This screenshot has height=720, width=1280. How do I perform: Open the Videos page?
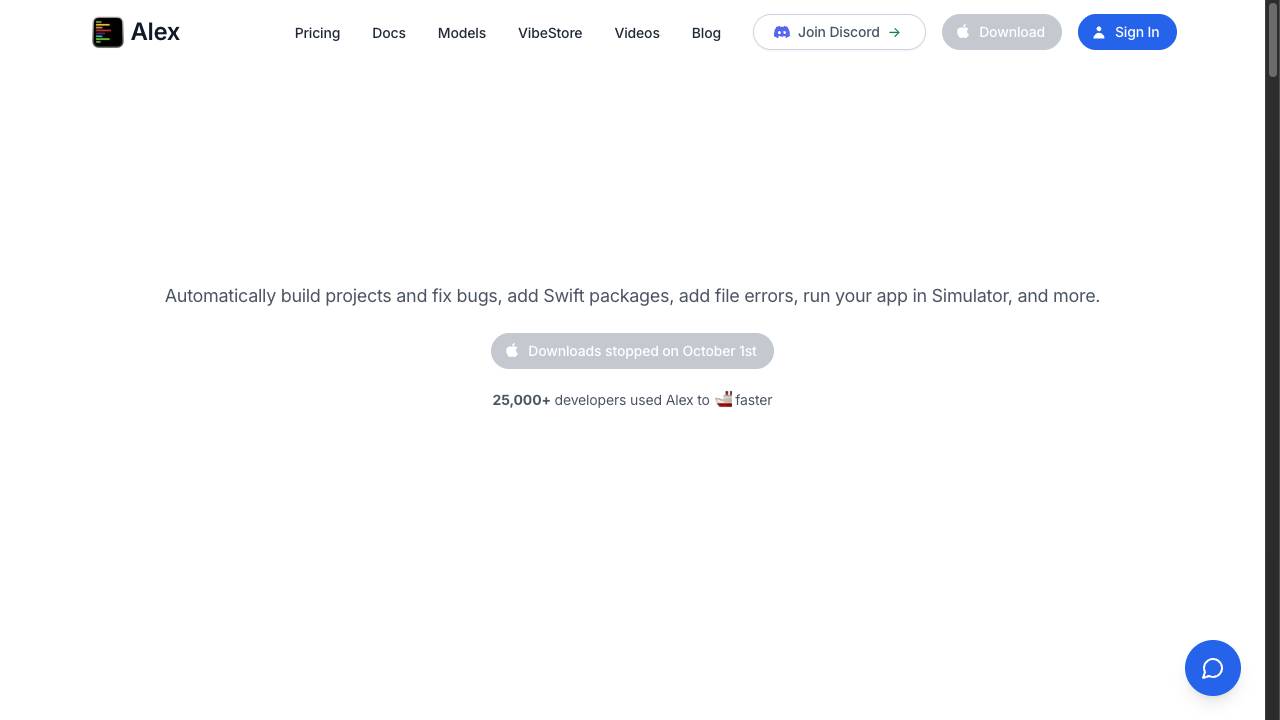[637, 33]
